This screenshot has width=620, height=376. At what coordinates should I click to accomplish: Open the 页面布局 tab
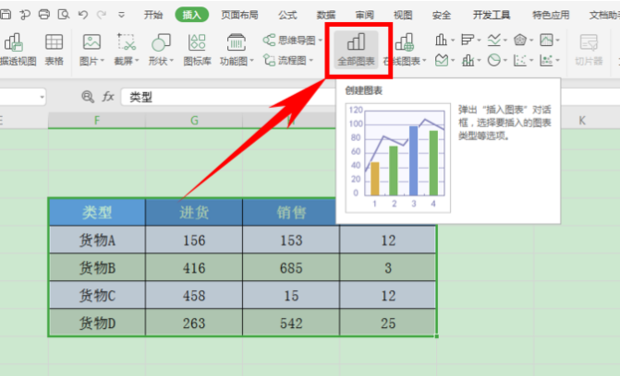click(x=240, y=15)
